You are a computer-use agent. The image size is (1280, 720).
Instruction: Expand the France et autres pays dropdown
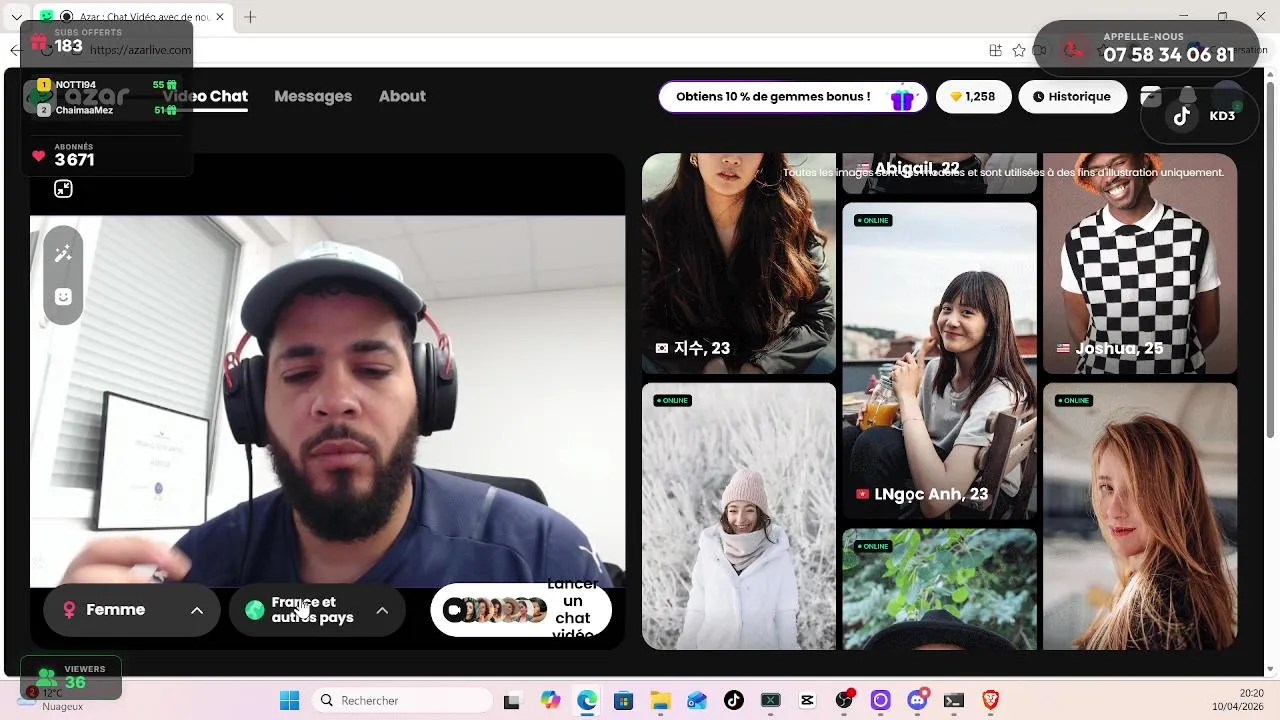pyautogui.click(x=317, y=610)
